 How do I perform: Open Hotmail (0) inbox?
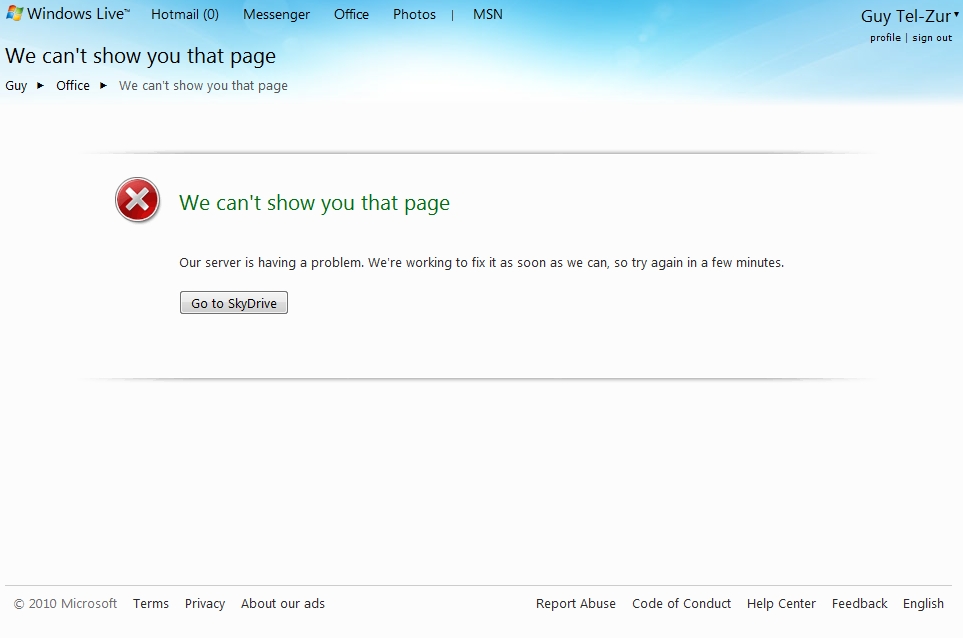[185, 14]
